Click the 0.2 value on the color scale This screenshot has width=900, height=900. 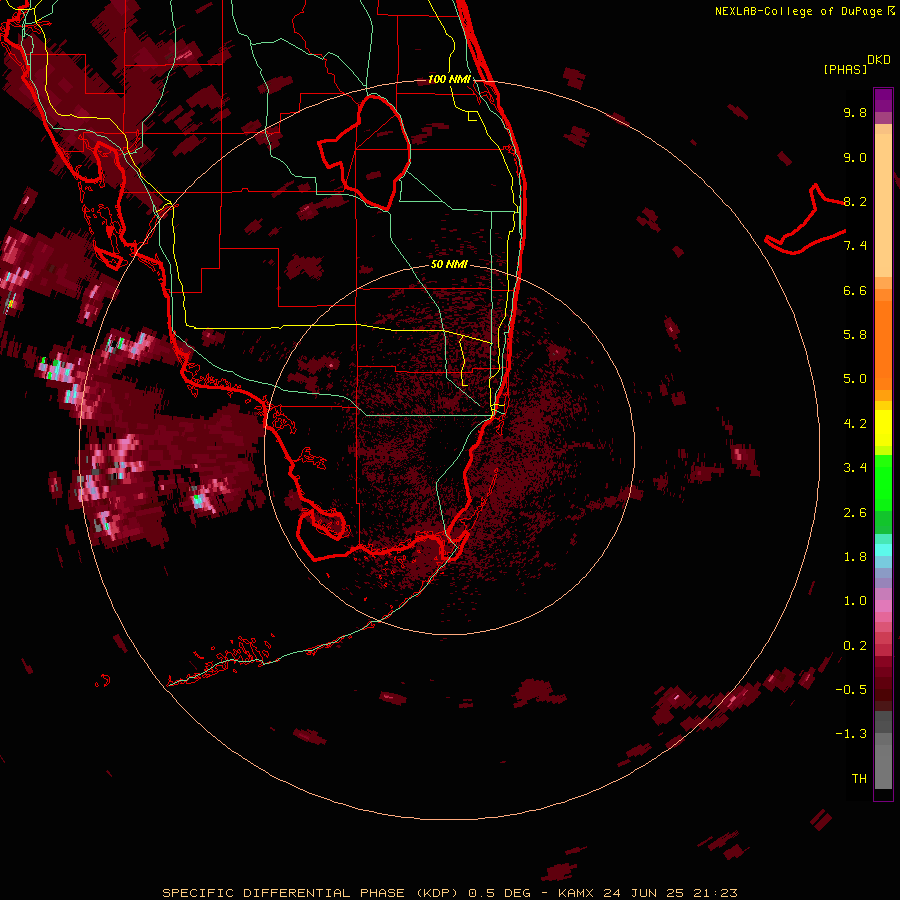point(855,646)
